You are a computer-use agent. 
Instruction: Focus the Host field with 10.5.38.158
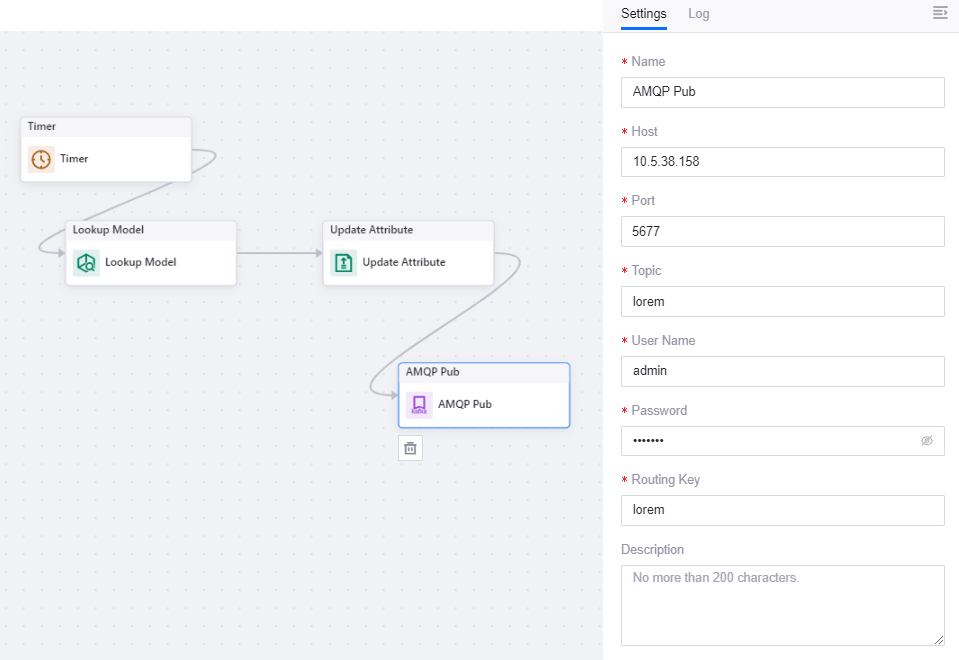782,162
